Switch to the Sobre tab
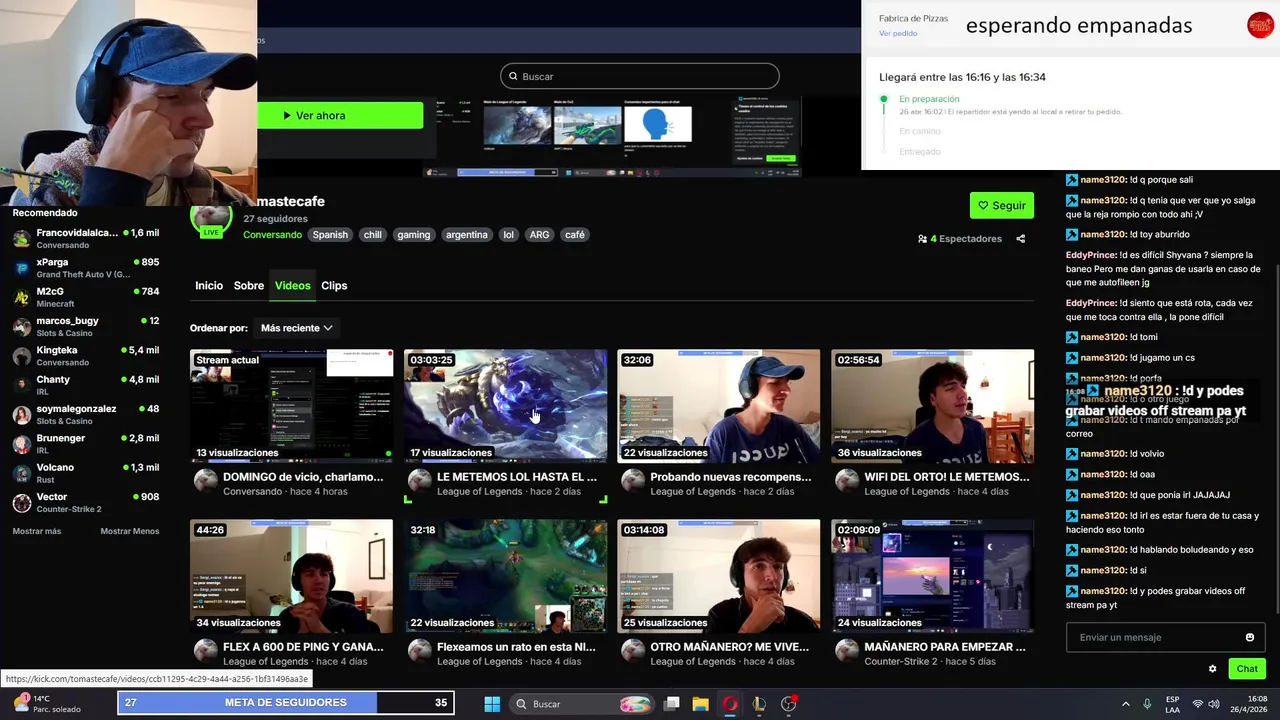 (249, 286)
